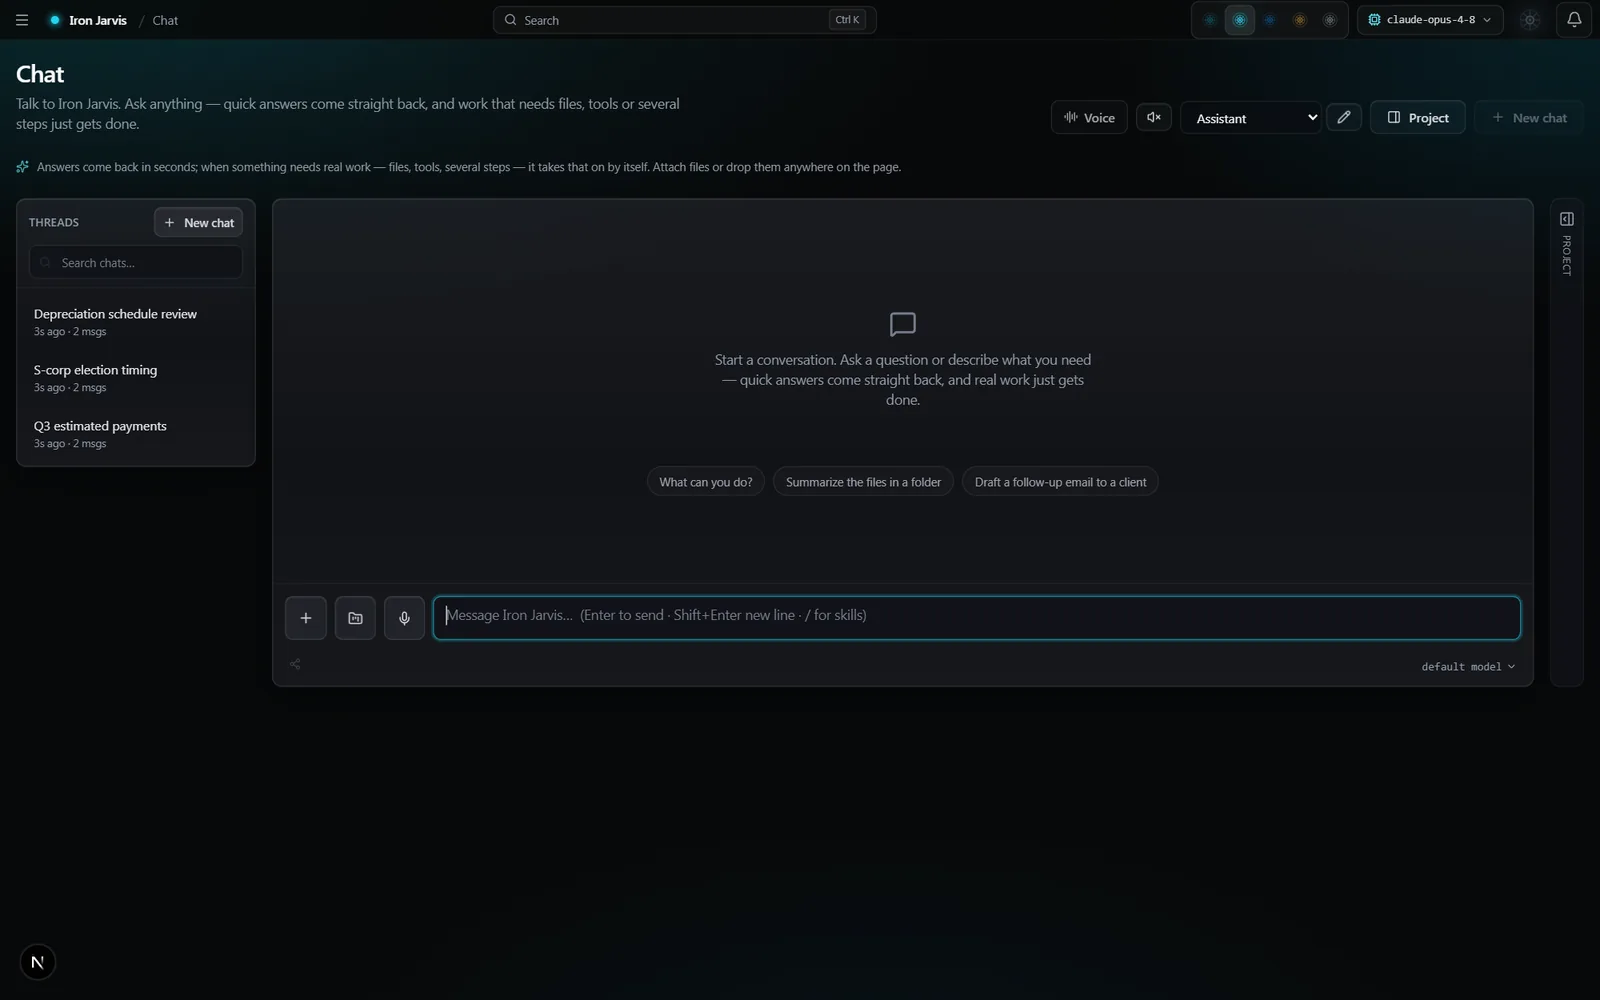
Task: Click New chat in the Threads panel
Action: coord(198,222)
